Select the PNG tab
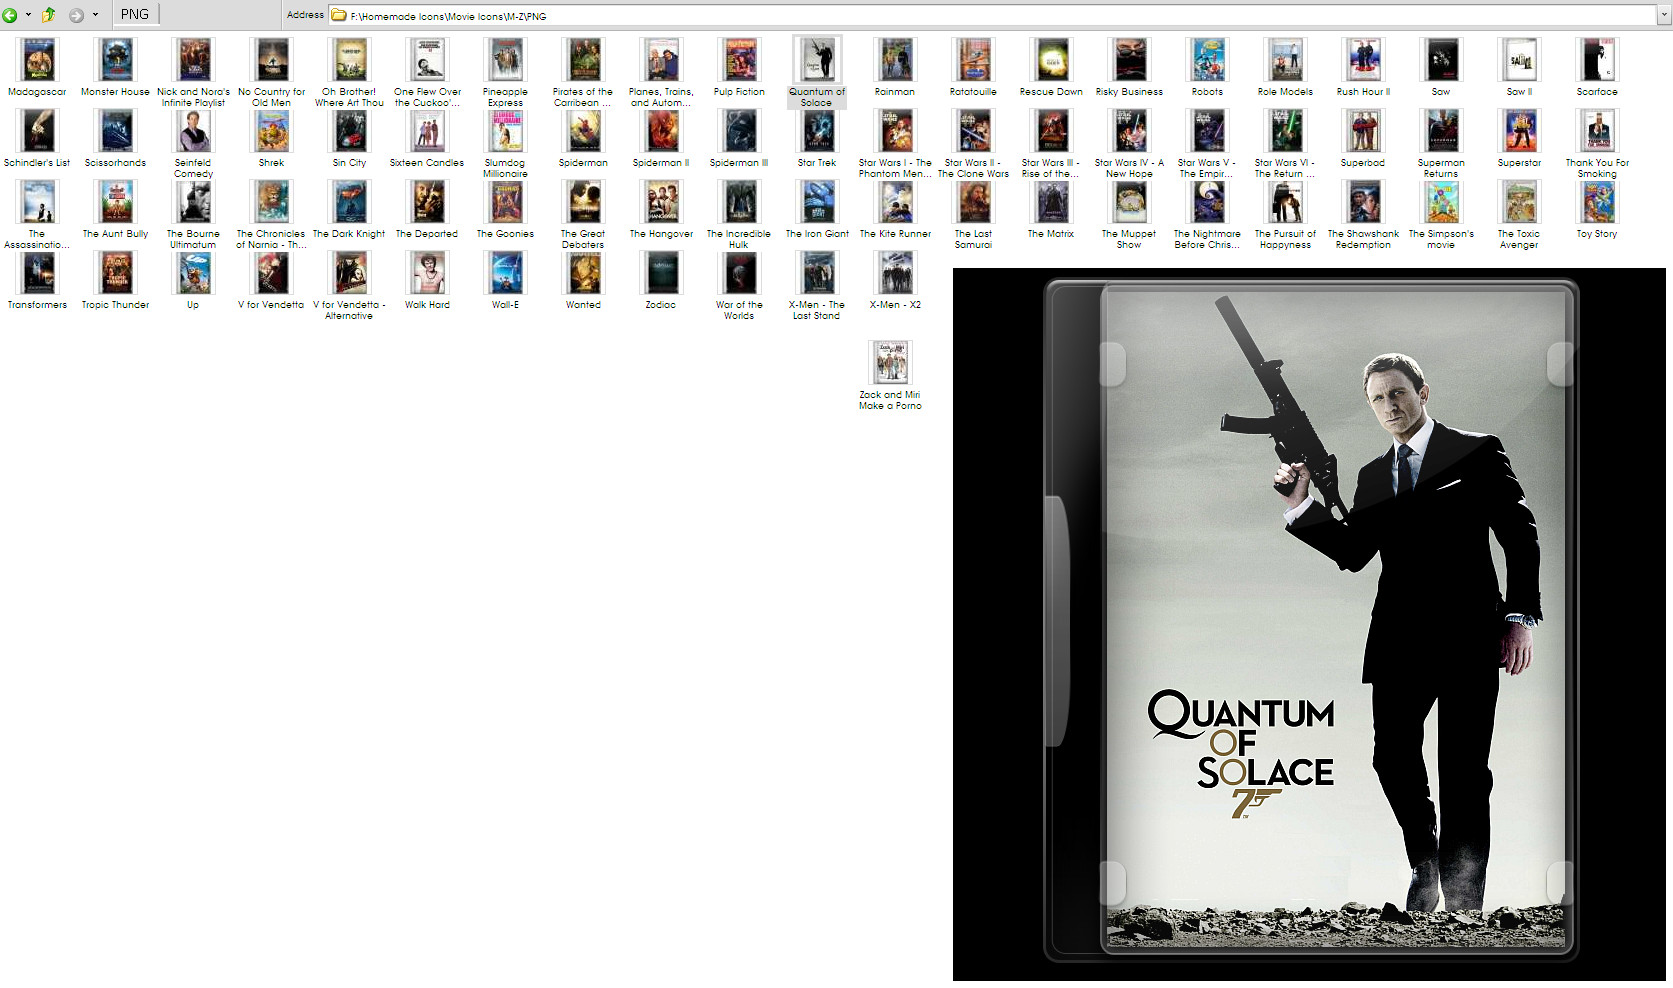Image resolution: width=1673 pixels, height=988 pixels. tap(135, 14)
